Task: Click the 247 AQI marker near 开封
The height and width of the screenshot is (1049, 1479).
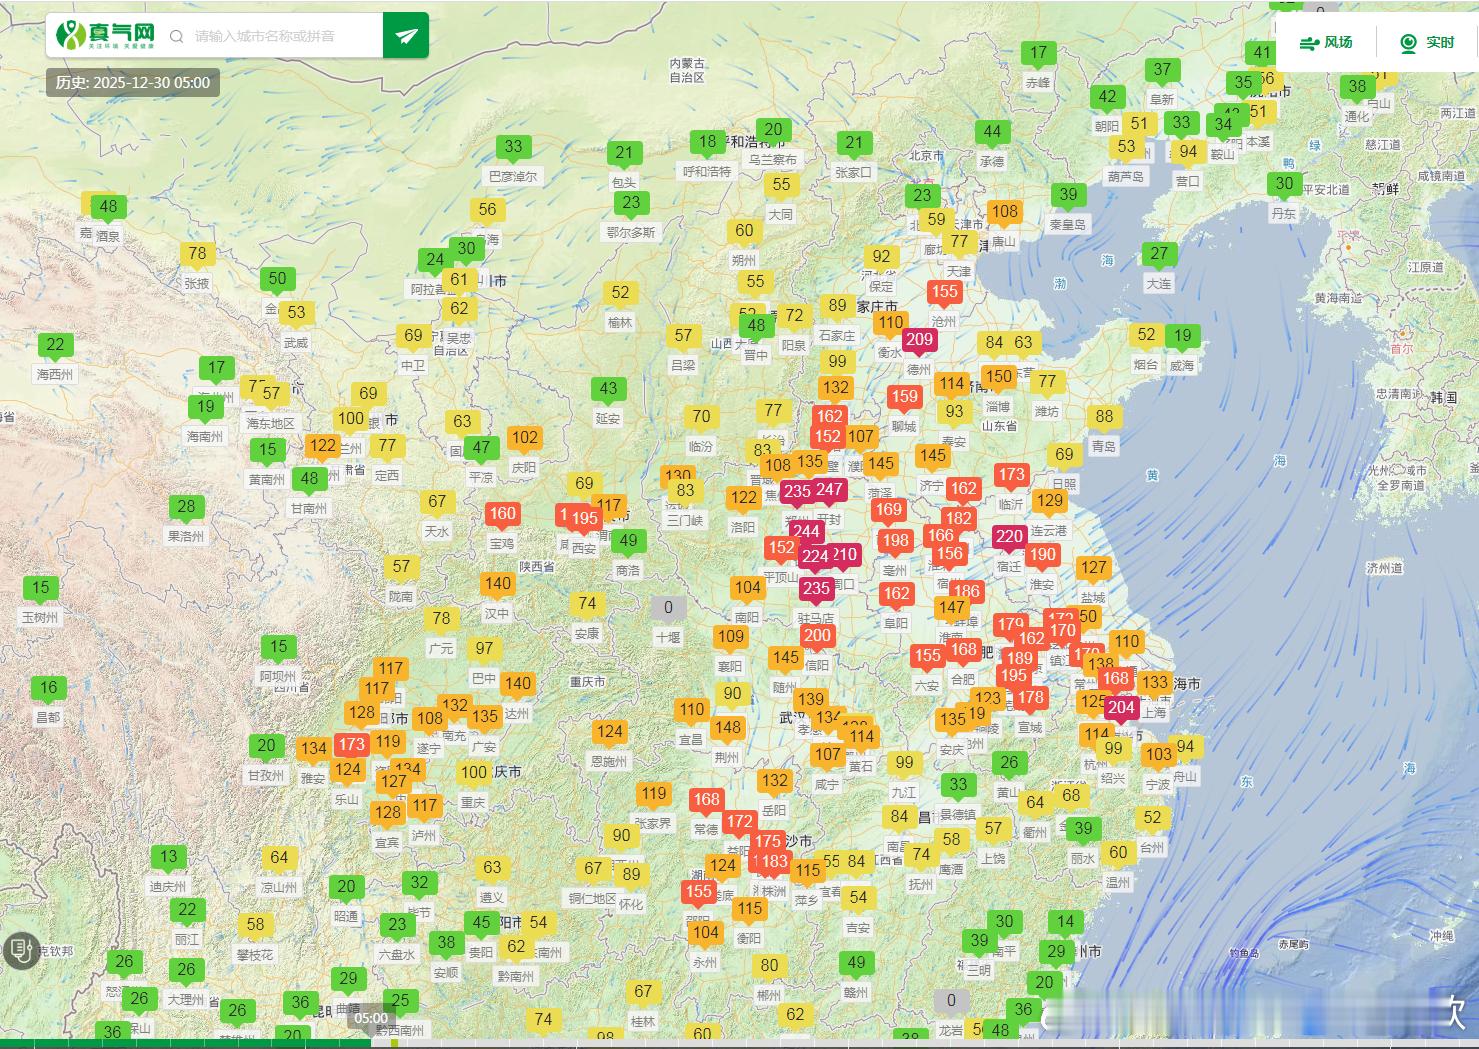Action: click(x=829, y=490)
